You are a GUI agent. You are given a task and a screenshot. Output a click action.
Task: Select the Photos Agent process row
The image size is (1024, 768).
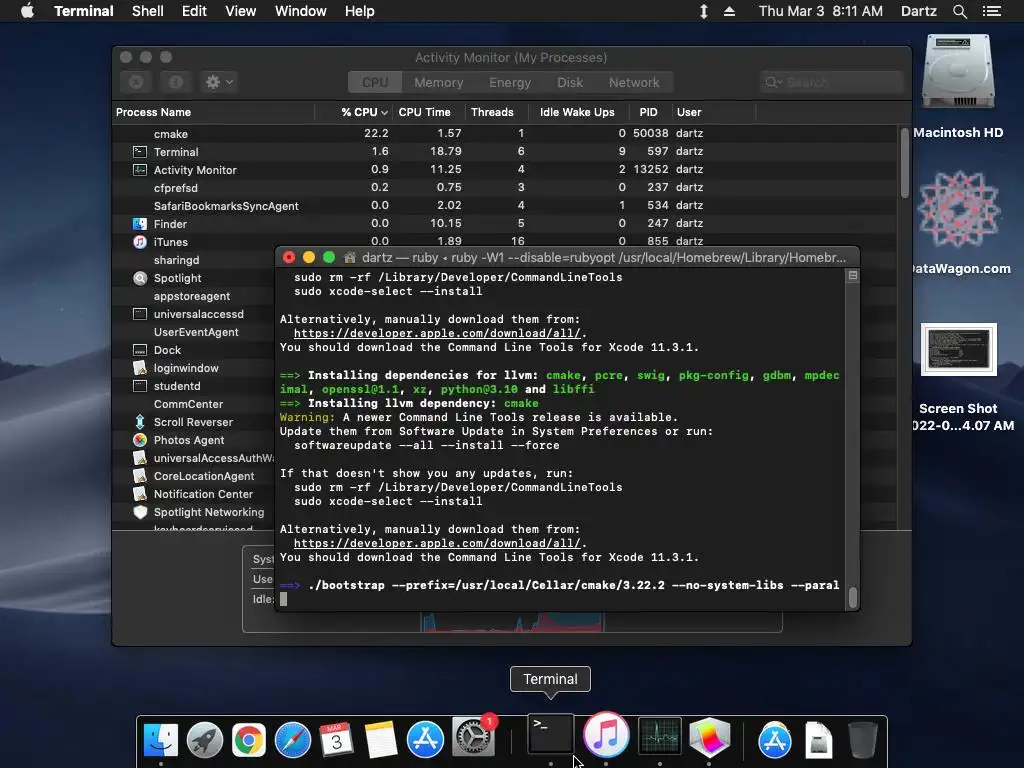(193, 440)
